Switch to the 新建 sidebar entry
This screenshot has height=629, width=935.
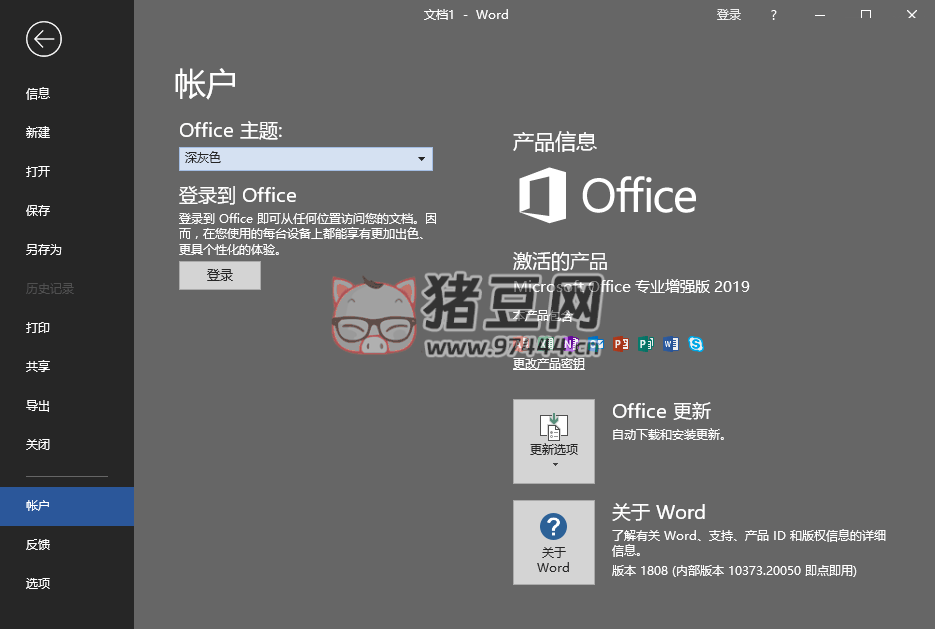tap(37, 132)
